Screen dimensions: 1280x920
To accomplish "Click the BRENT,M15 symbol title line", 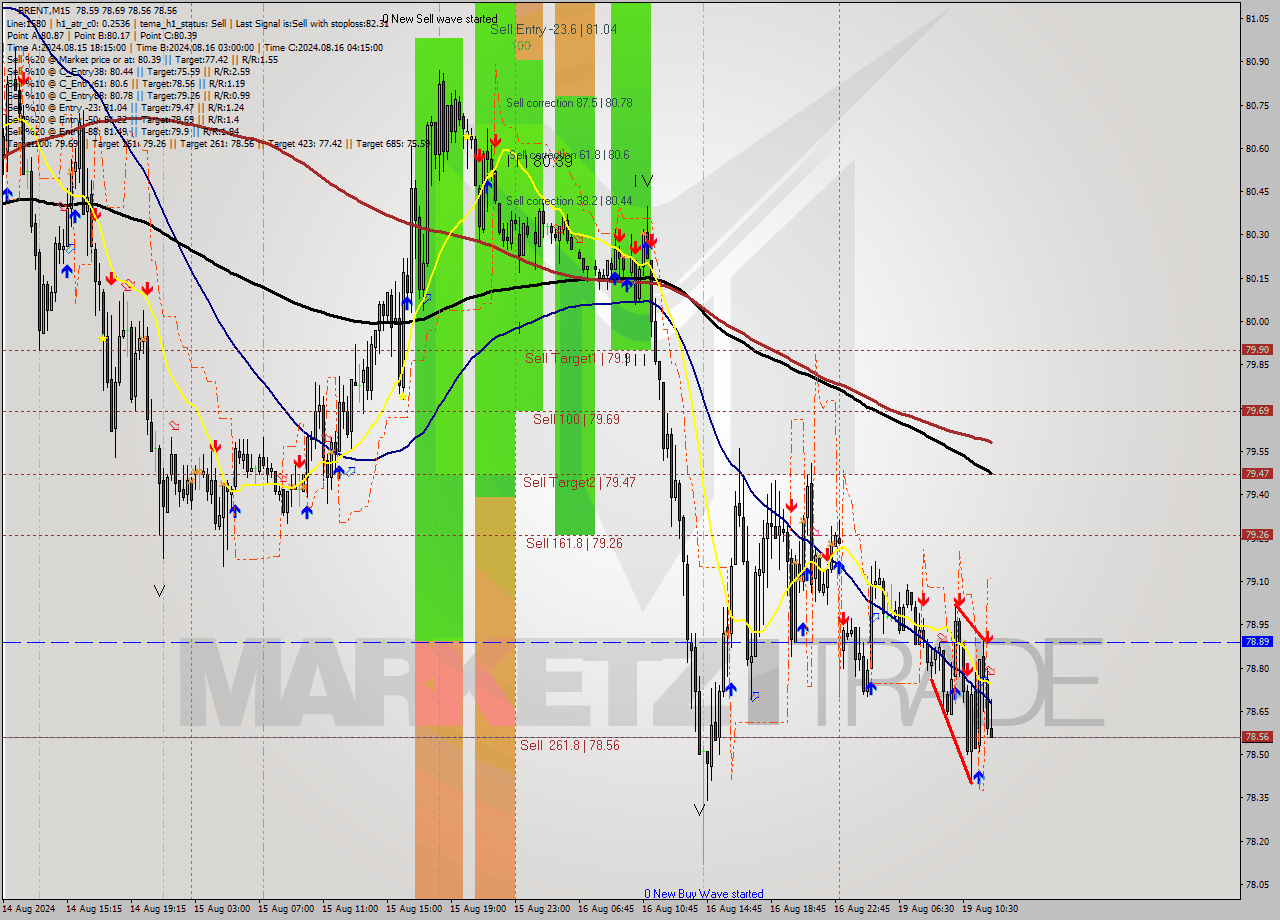I will click(x=95, y=10).
